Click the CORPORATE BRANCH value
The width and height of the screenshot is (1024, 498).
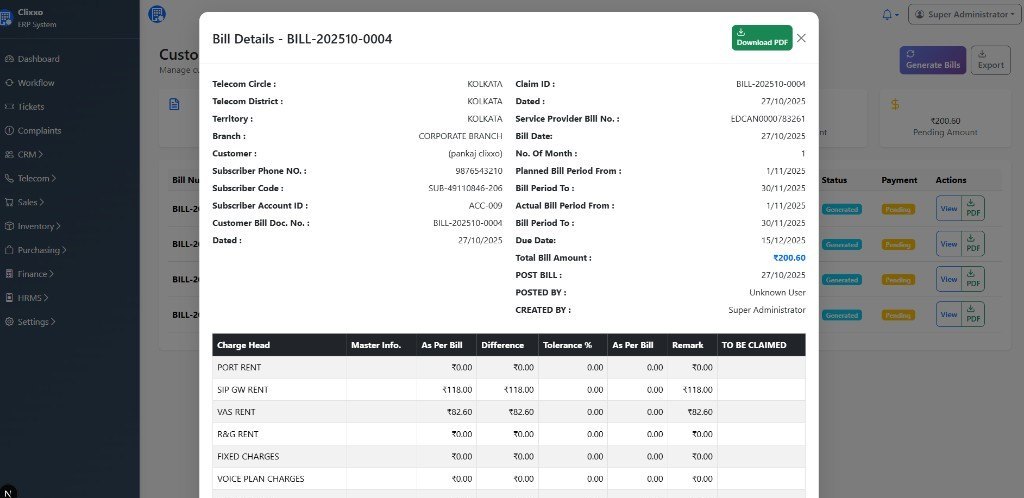point(460,136)
